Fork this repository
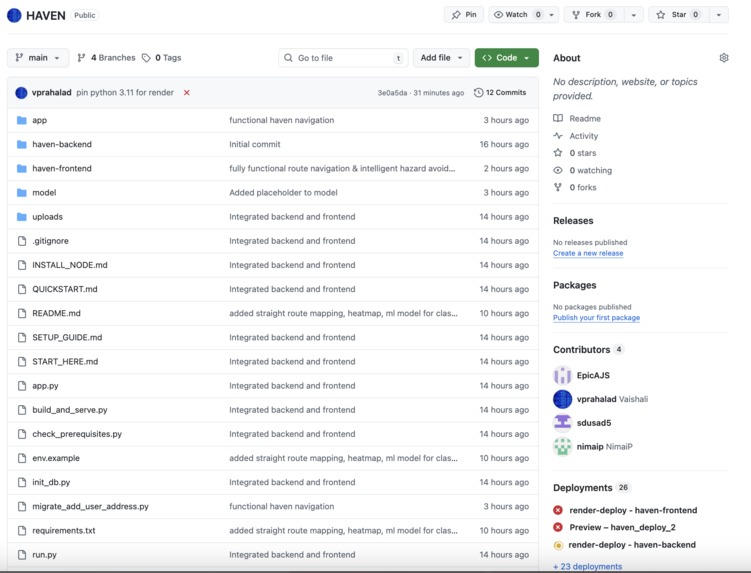Screen dimensions: 751x573 (594, 15)
